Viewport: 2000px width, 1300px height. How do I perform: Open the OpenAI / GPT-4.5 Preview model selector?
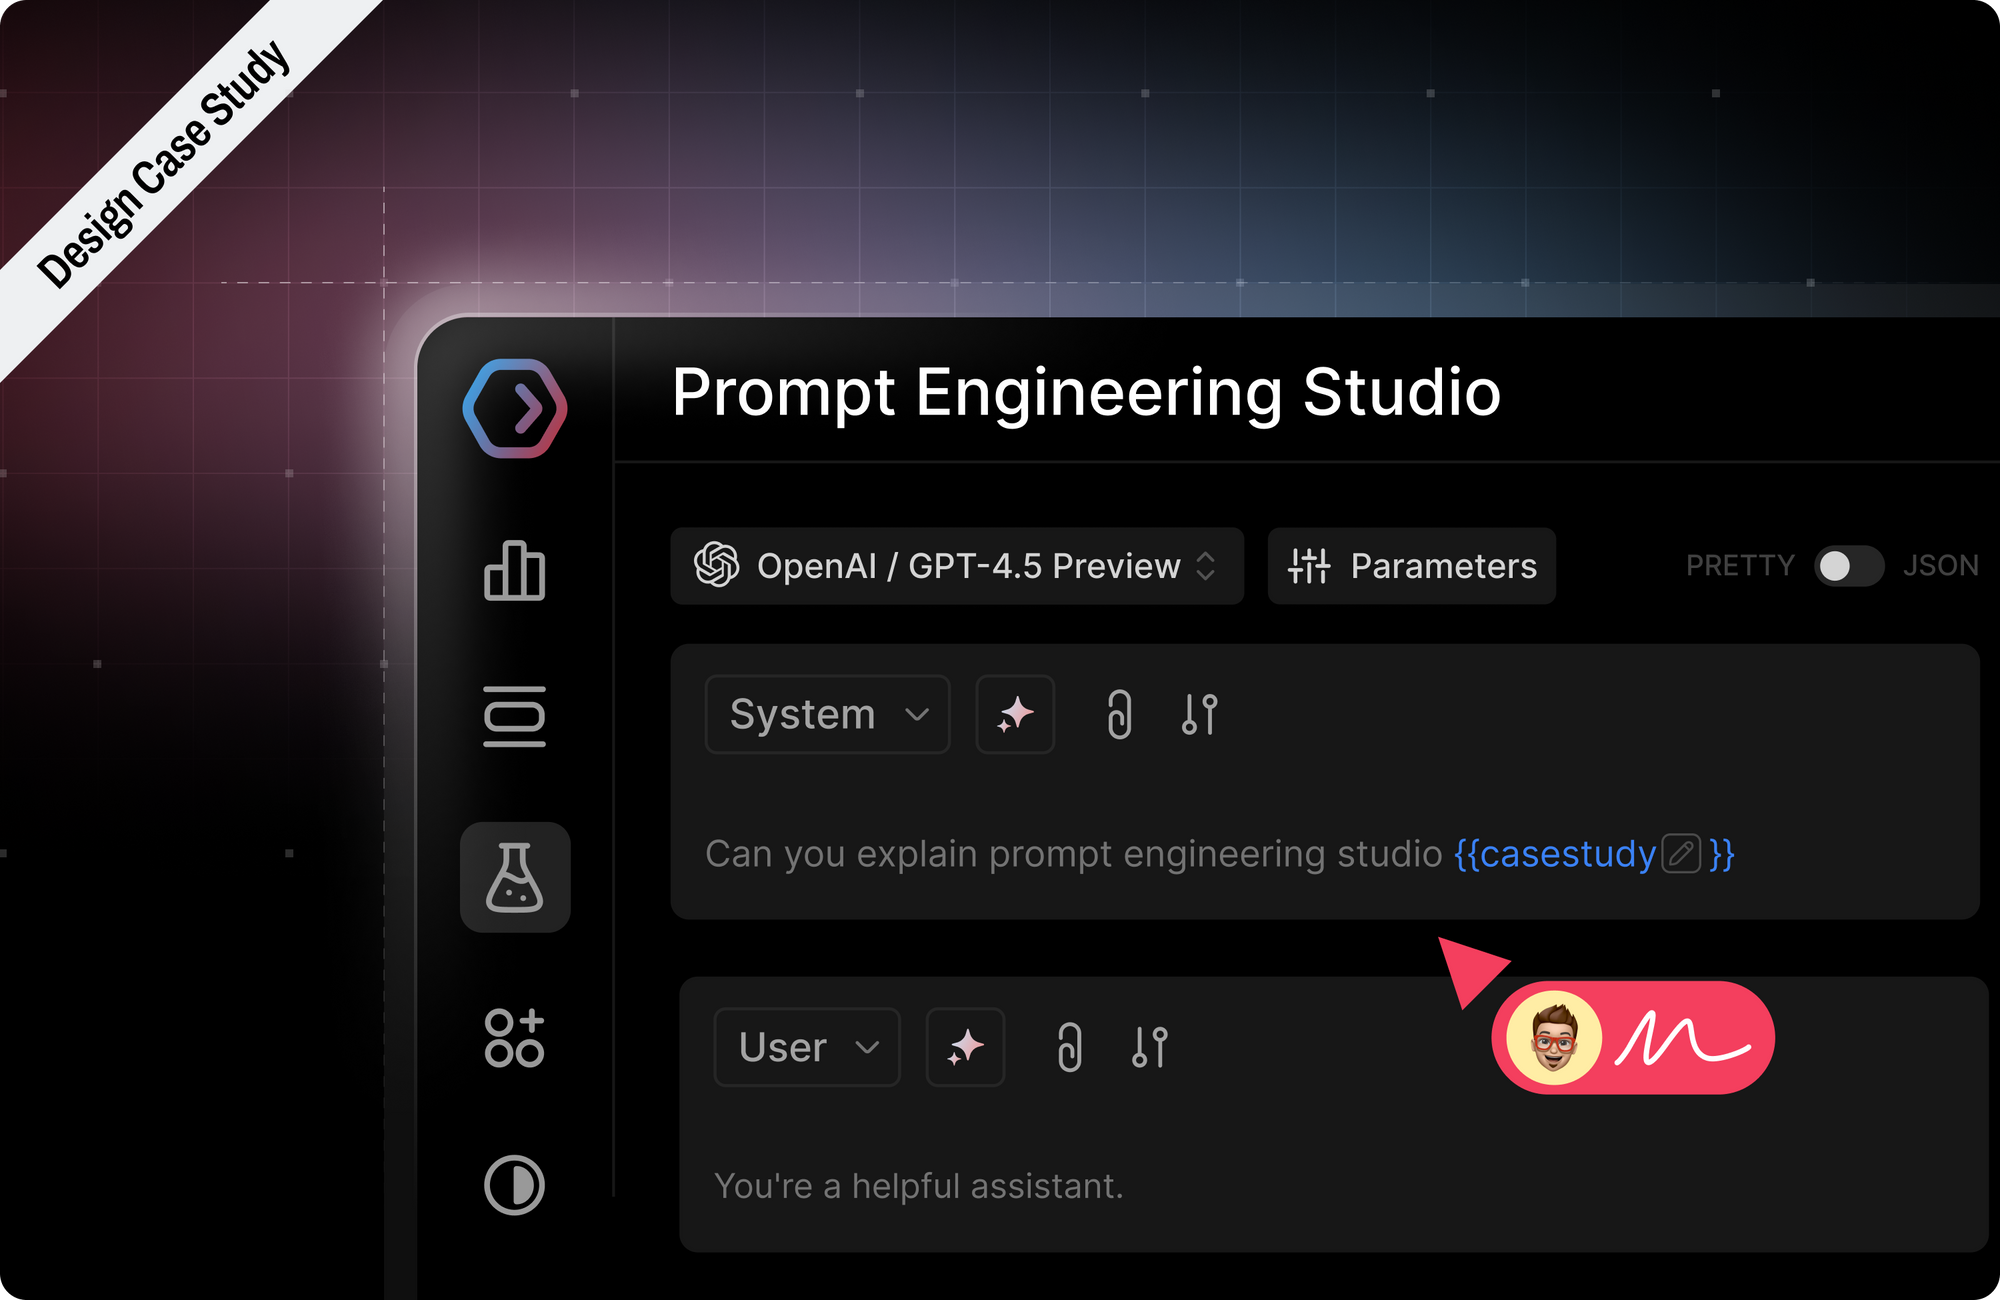pyautogui.click(x=957, y=566)
